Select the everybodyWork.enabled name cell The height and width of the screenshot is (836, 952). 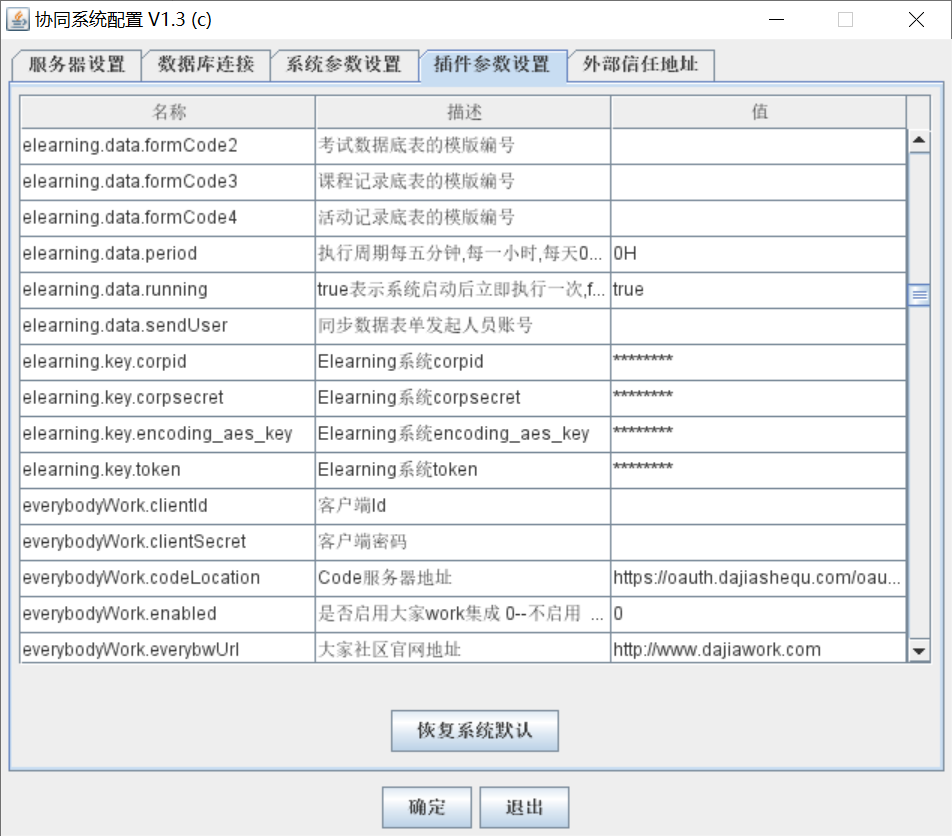(x=168, y=614)
